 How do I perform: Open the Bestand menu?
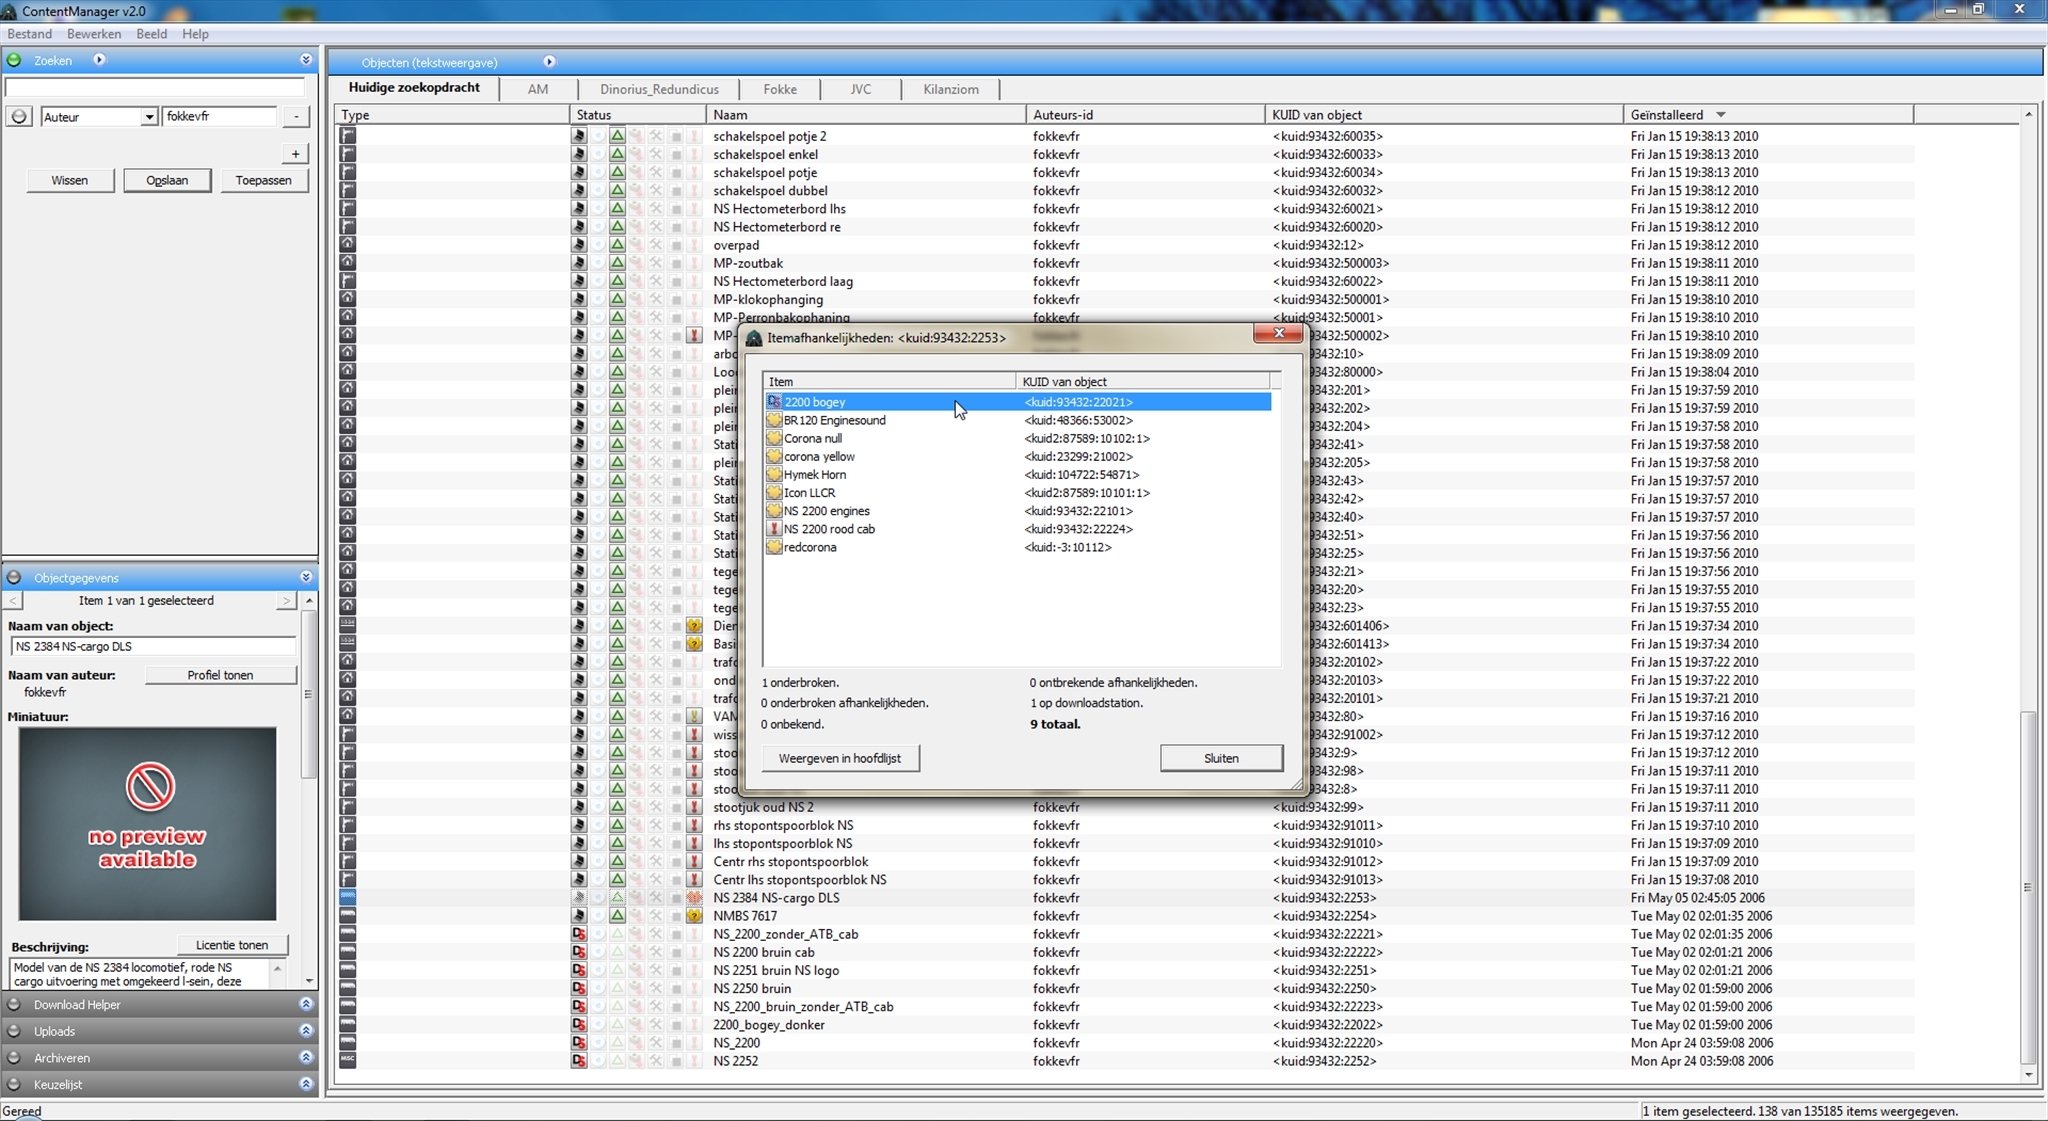coord(30,34)
